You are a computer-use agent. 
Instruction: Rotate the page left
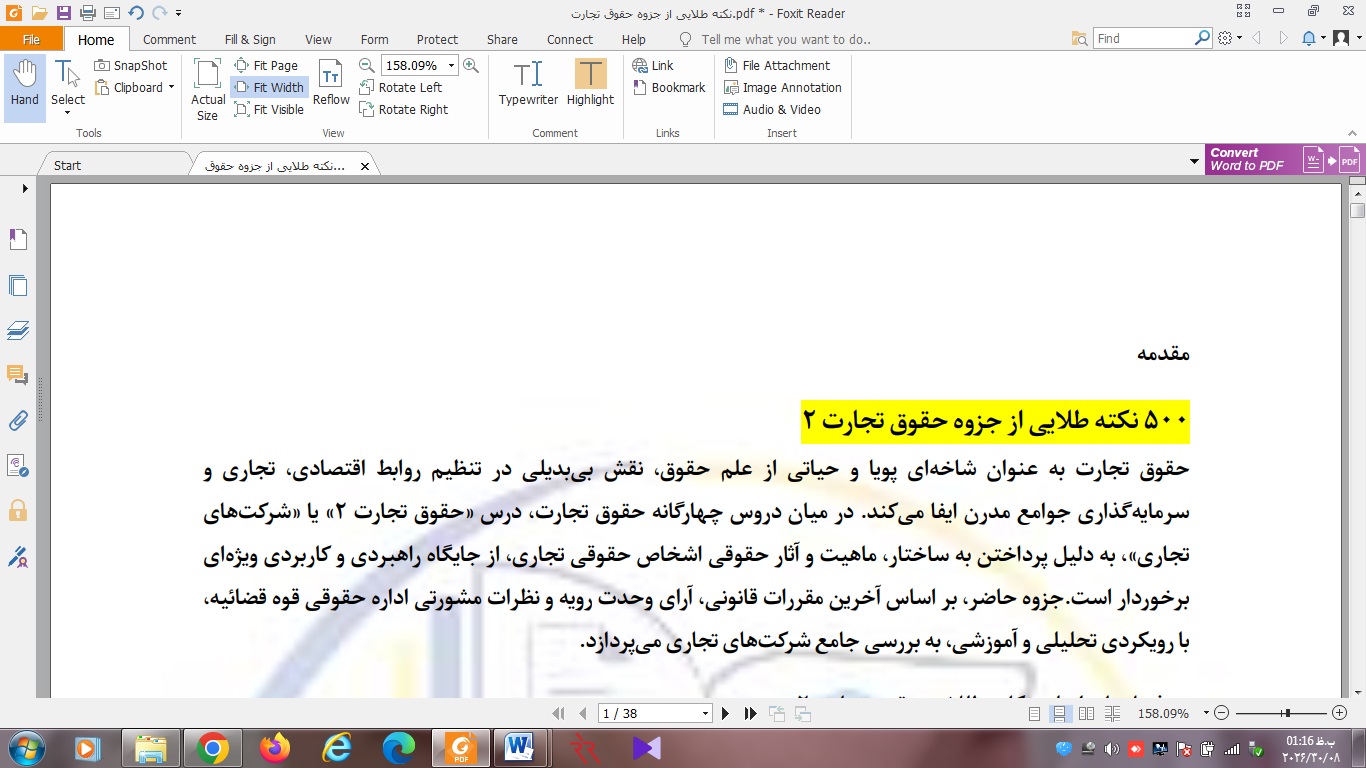401,88
